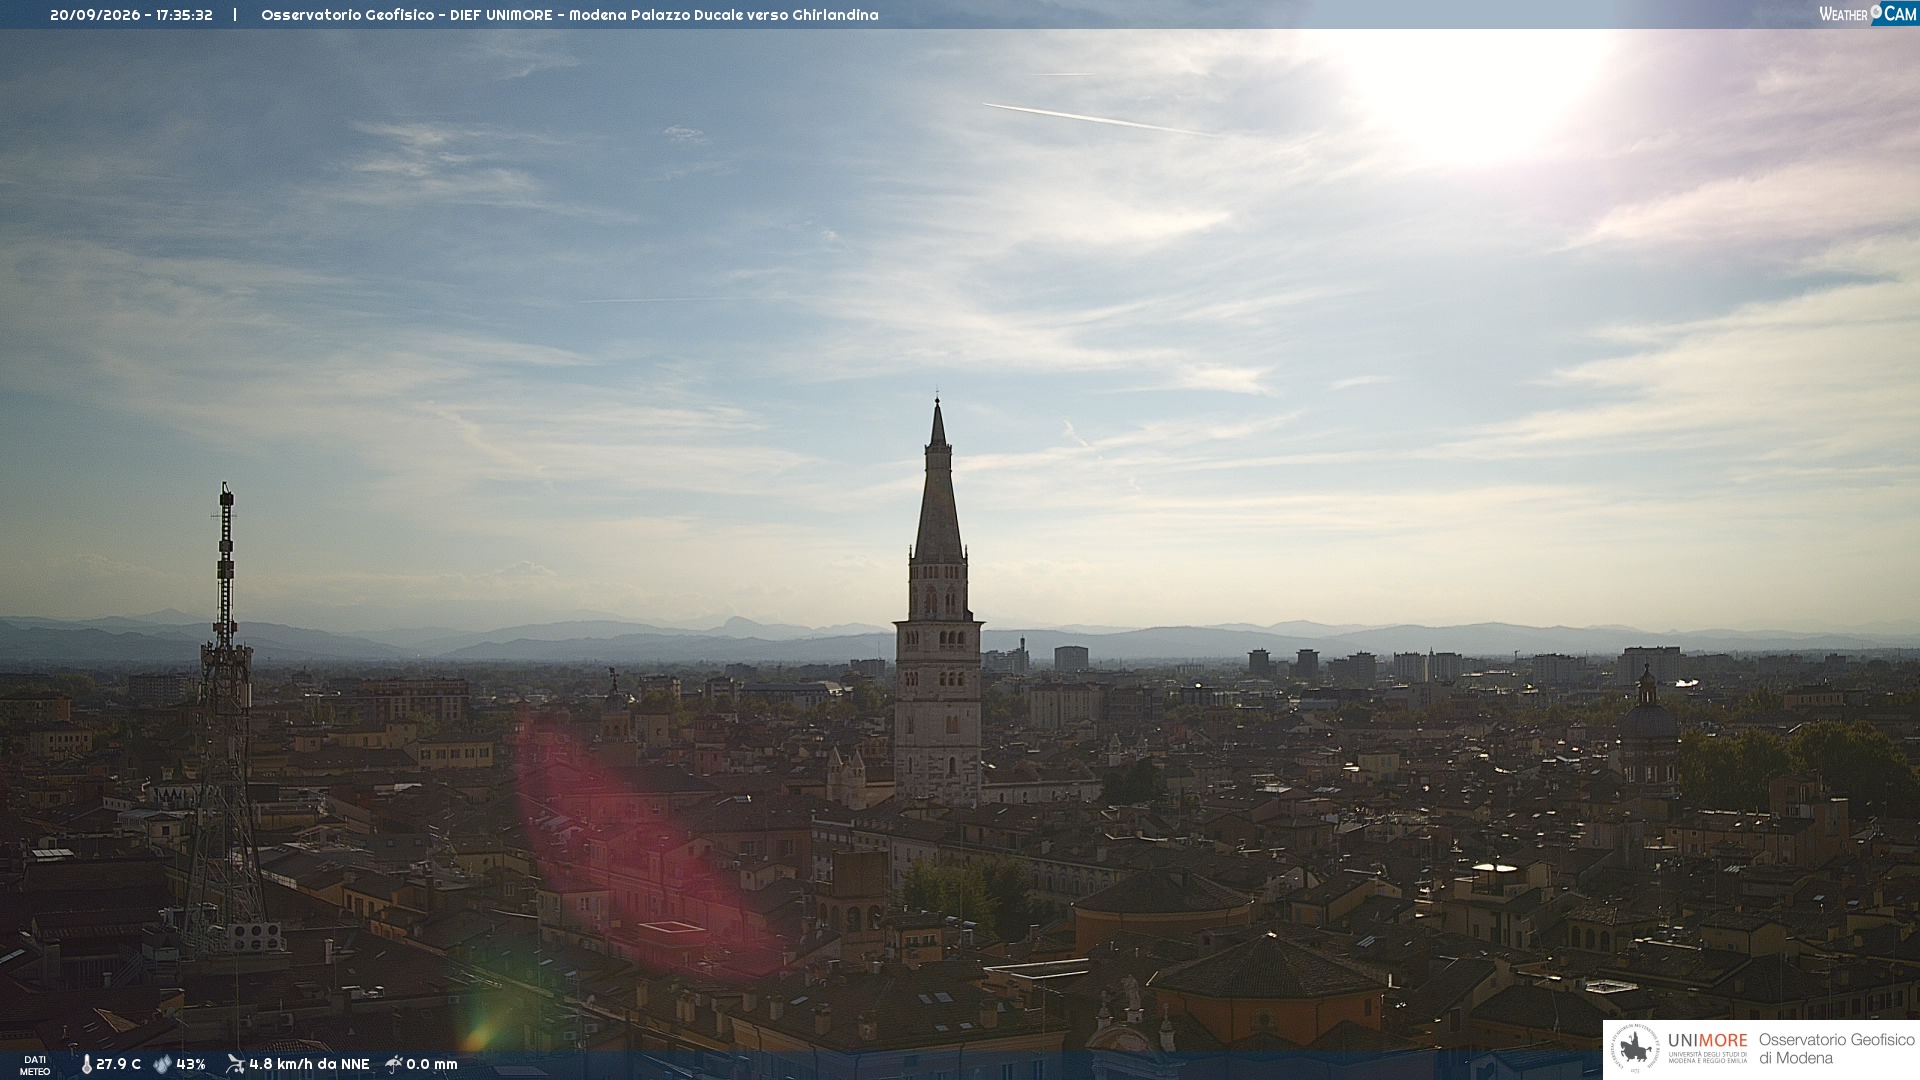Image resolution: width=1920 pixels, height=1080 pixels.
Task: Click the DATI METEO label
Action: coord(35,1066)
